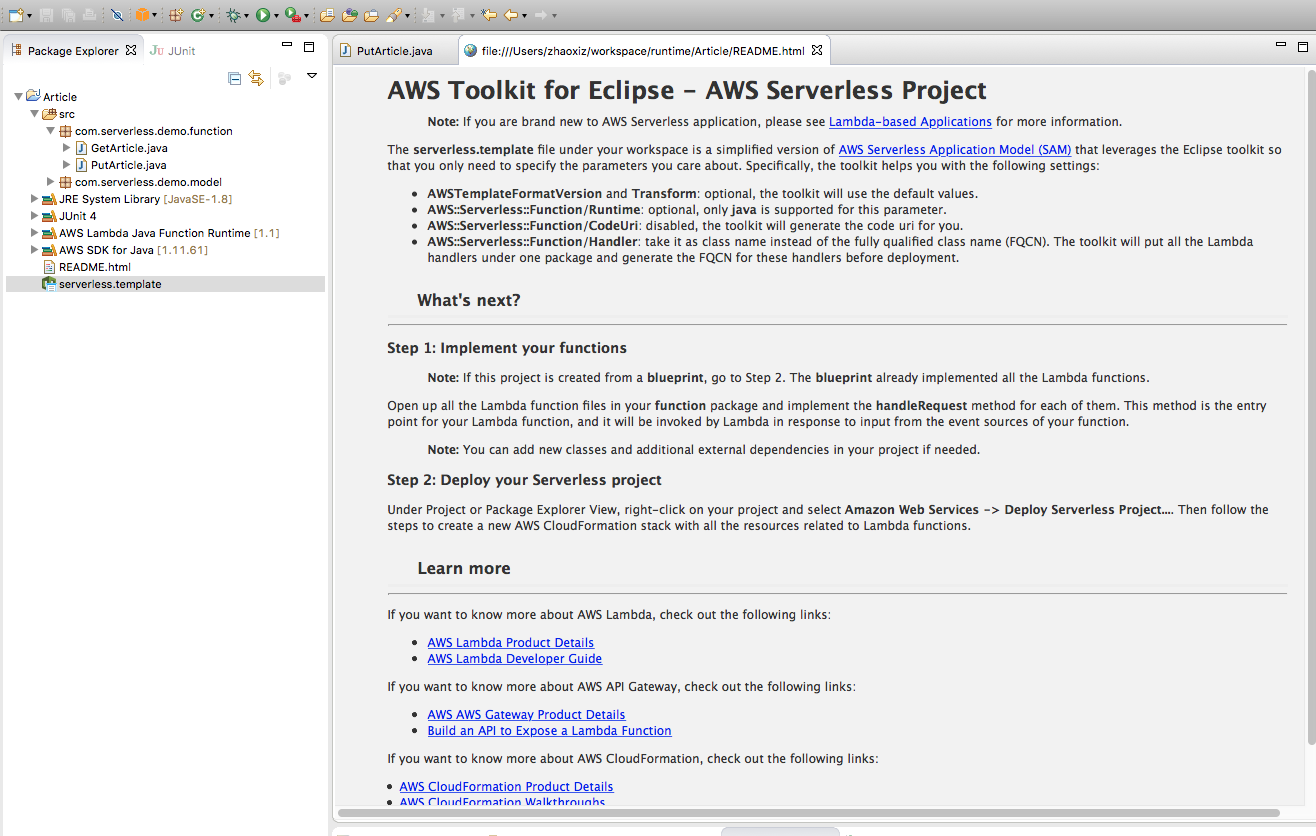Open the AWS AWS Gateway Product Details link
This screenshot has width=1316, height=836.
point(526,715)
